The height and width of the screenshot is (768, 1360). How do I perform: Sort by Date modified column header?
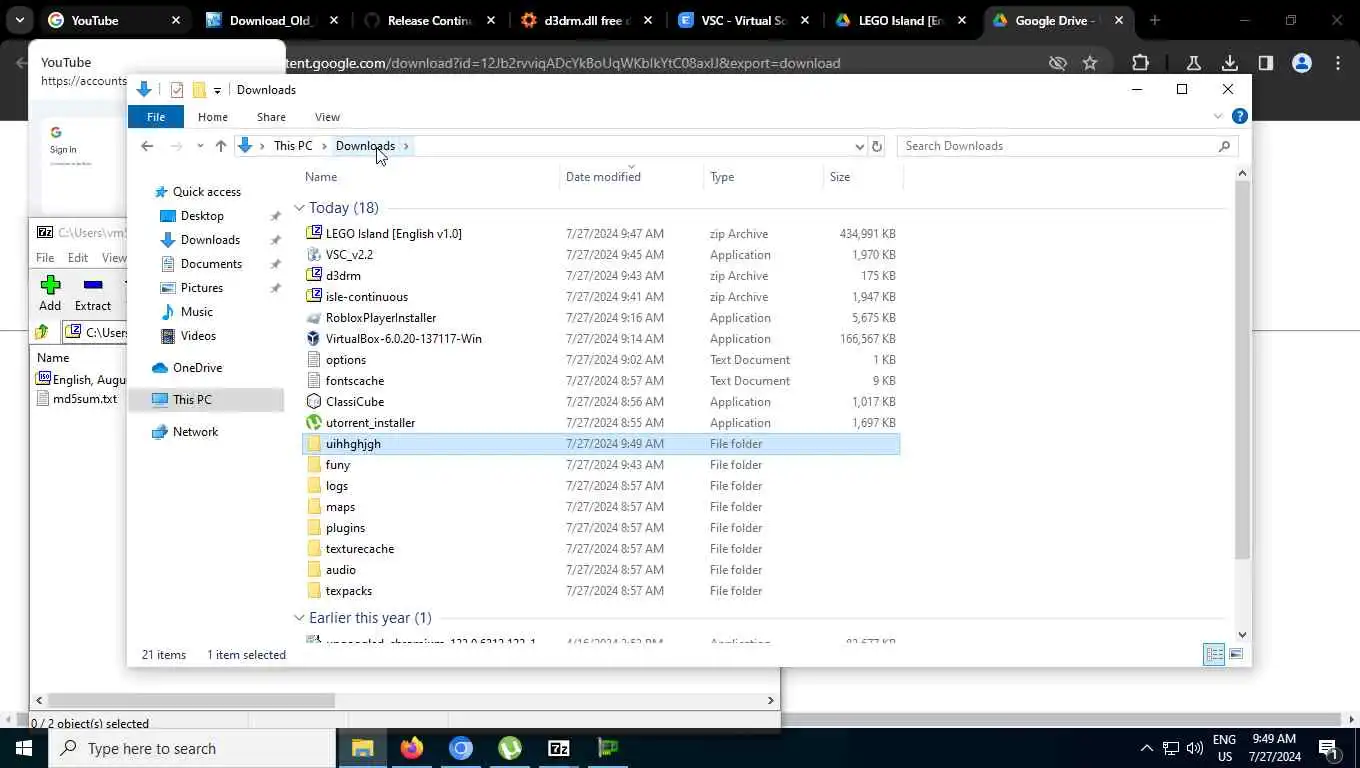point(603,177)
